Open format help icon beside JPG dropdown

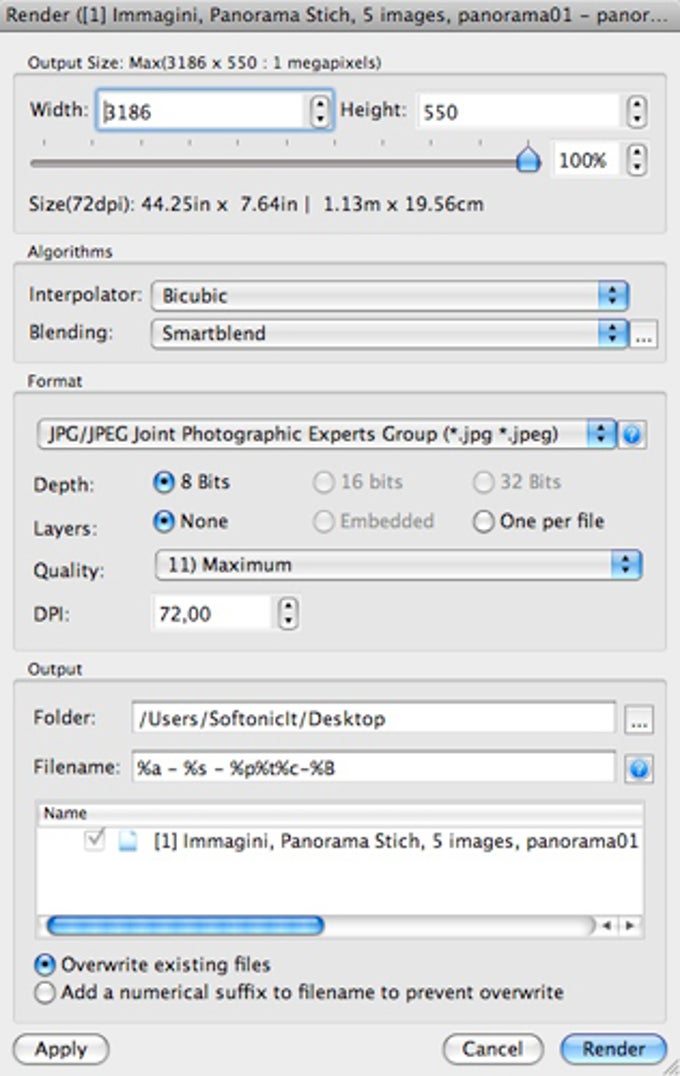click(632, 434)
